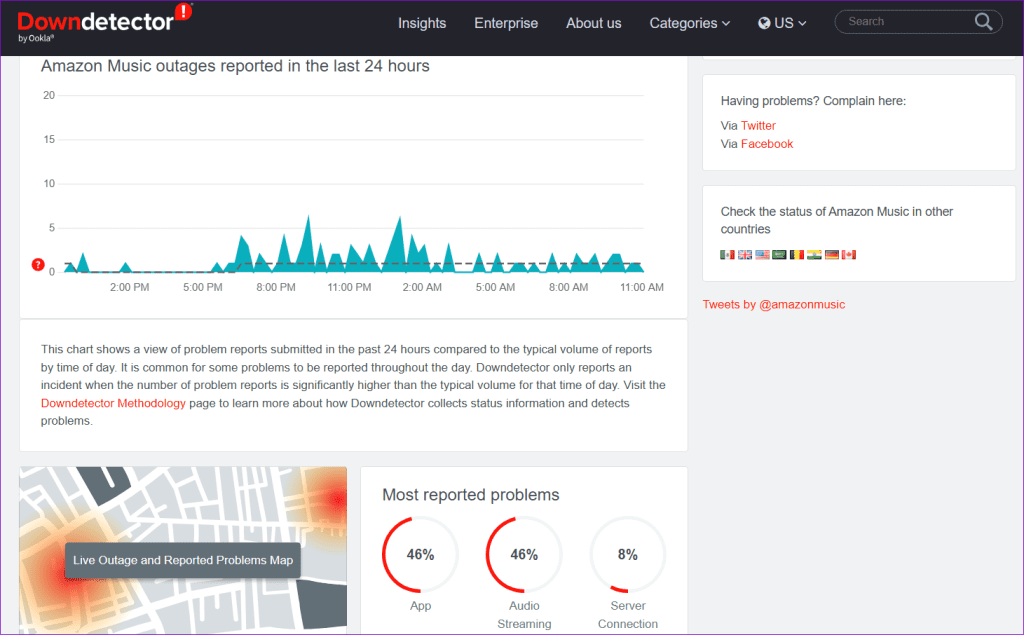Click the red question mark chart help icon

(38, 265)
